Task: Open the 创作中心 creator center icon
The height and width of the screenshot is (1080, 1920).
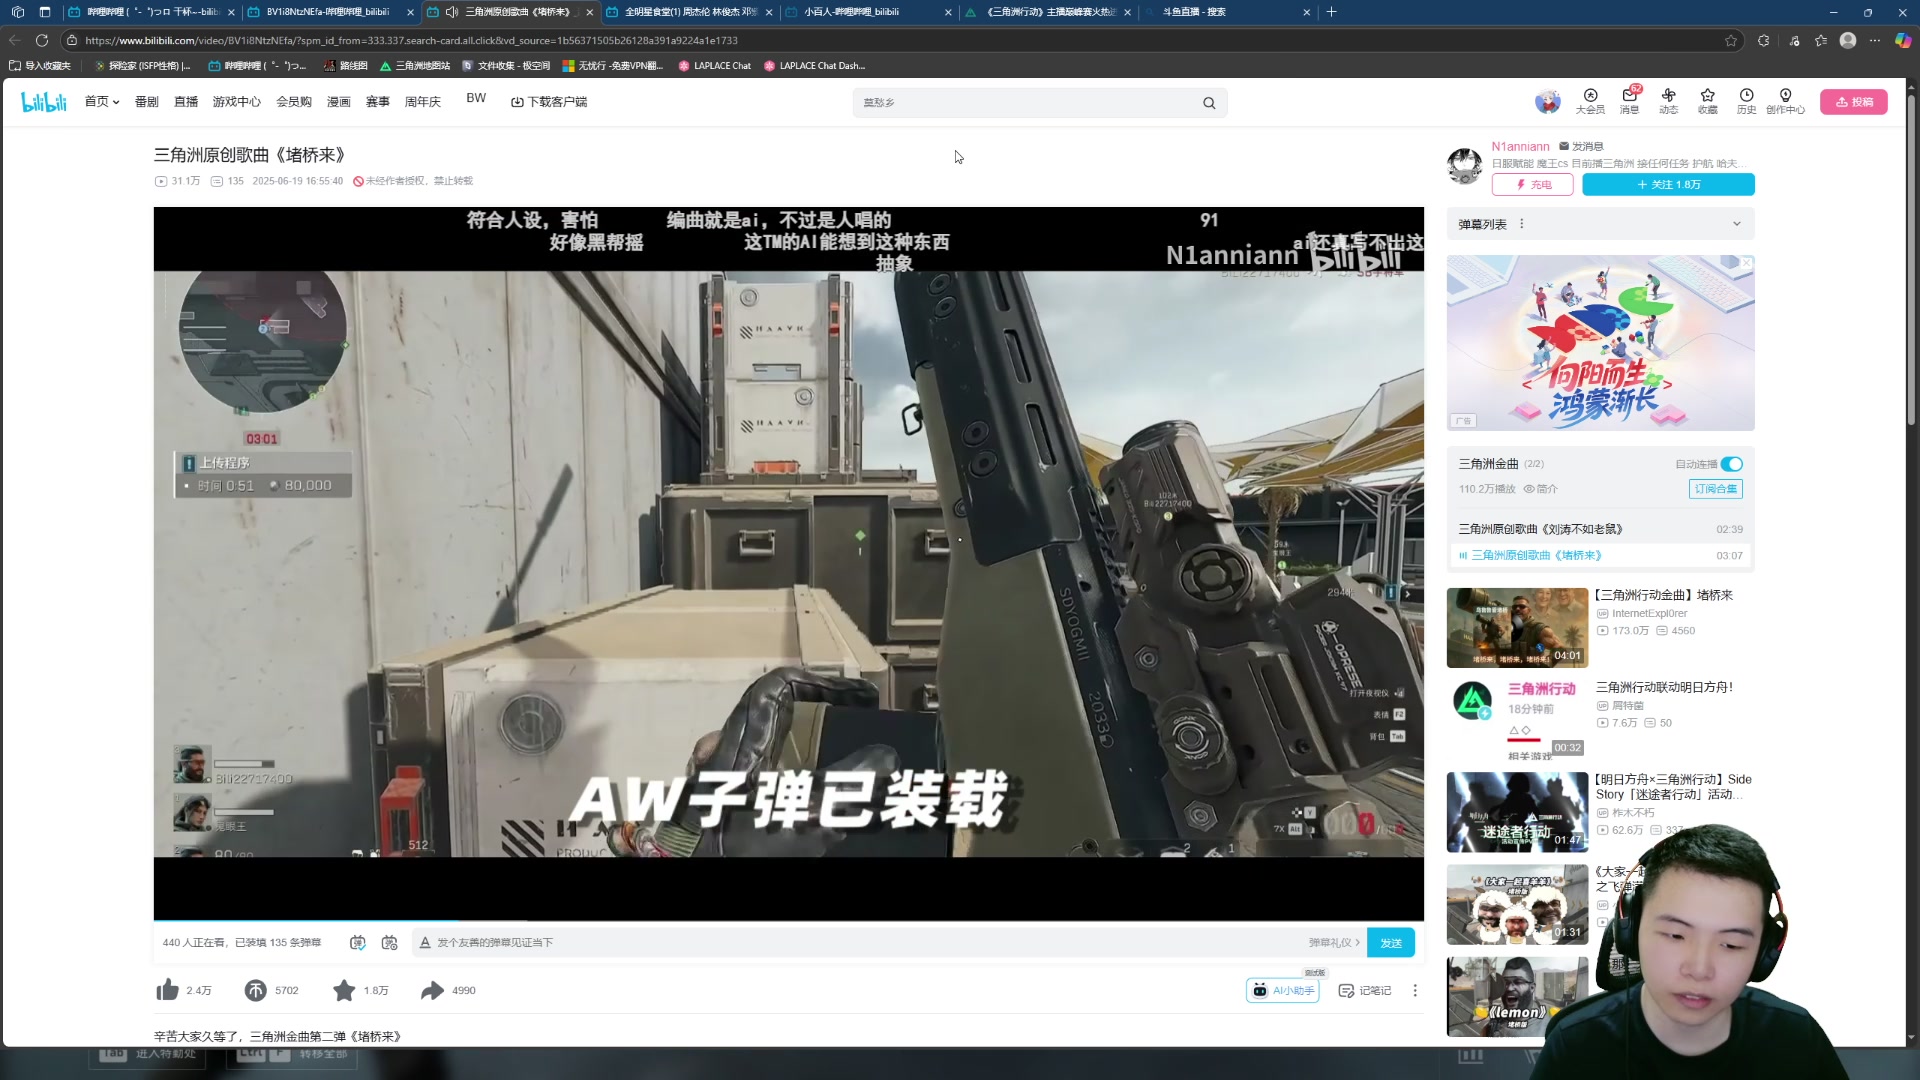Action: pyautogui.click(x=1785, y=101)
